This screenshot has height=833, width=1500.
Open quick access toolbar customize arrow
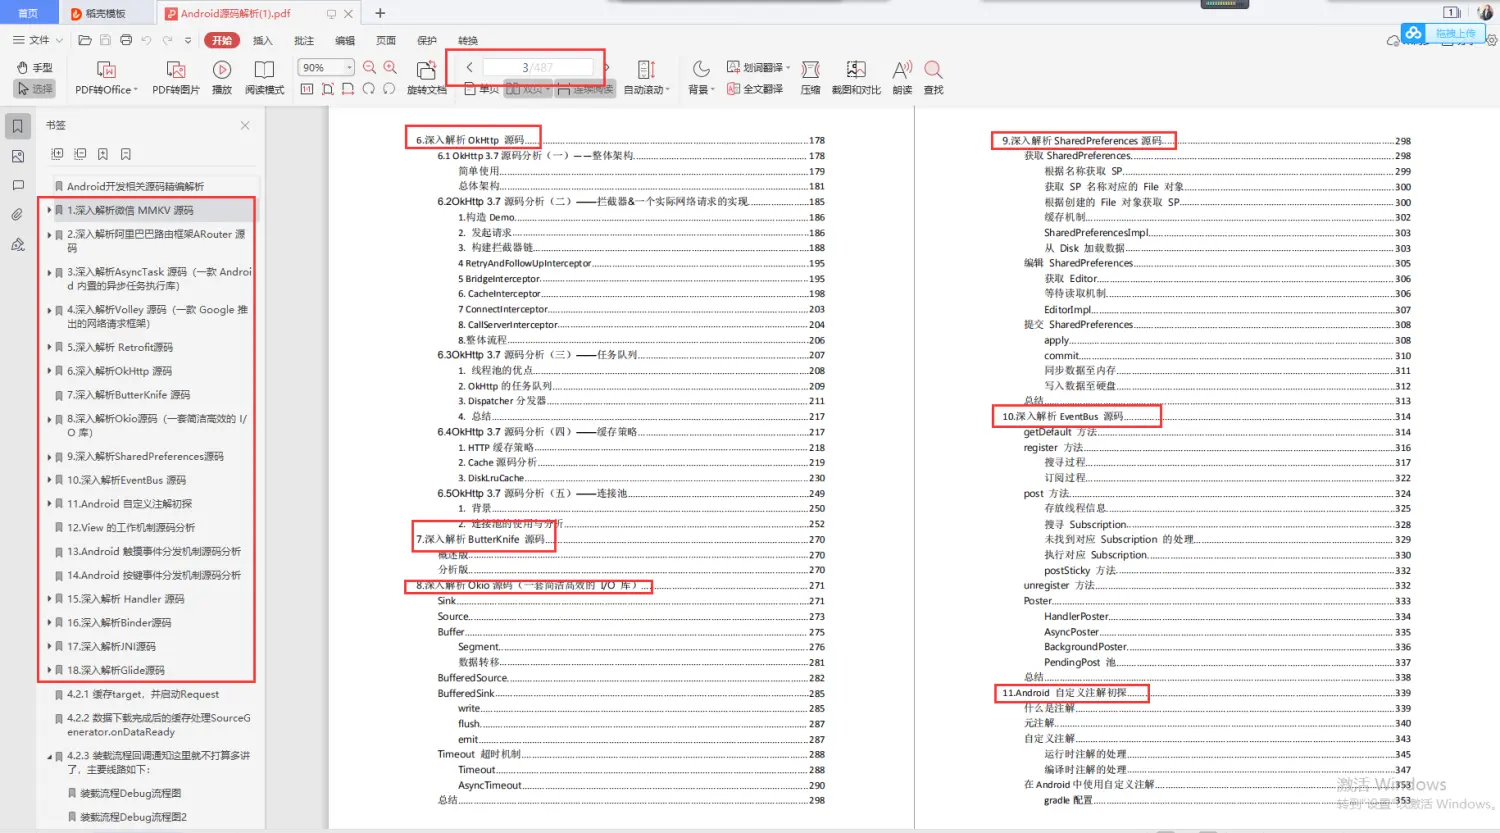[x=188, y=40]
